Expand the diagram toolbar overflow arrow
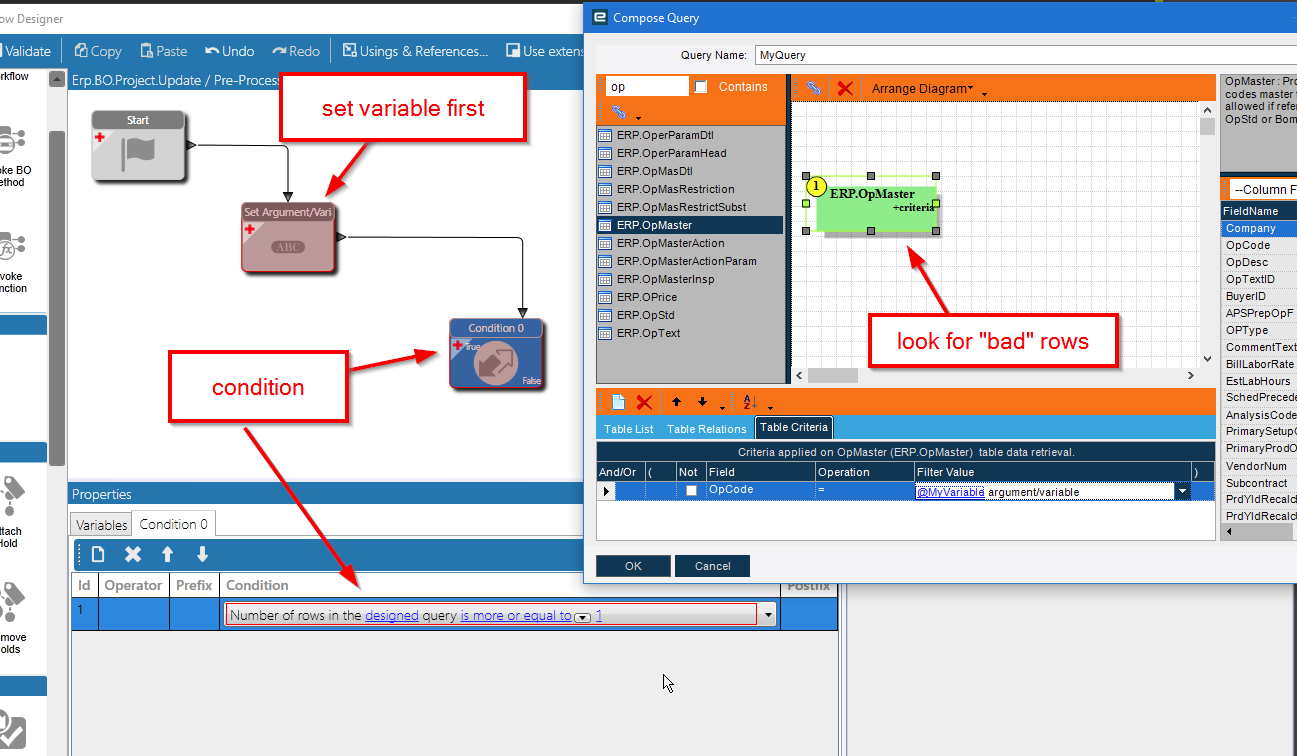 point(984,94)
